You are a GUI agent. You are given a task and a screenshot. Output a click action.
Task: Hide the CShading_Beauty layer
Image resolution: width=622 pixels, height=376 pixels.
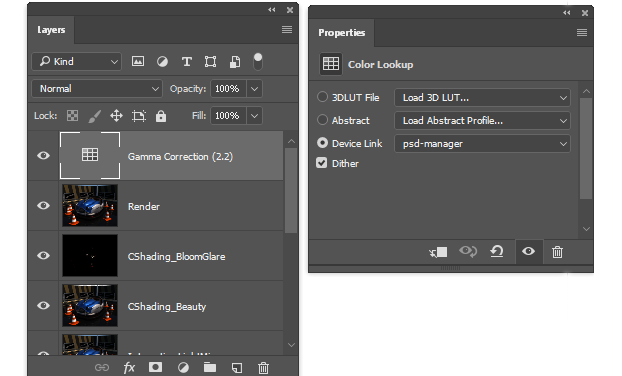coord(43,305)
